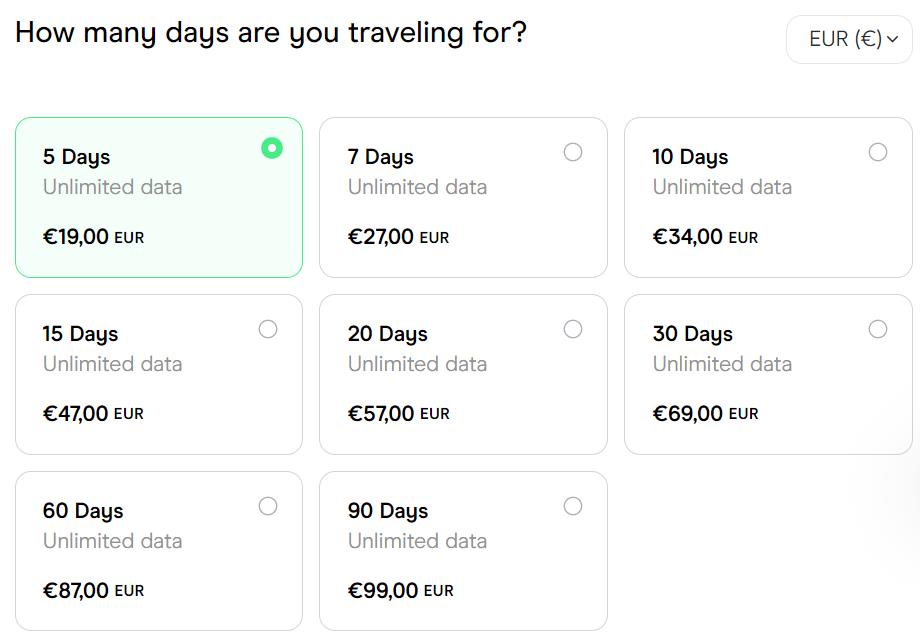The height and width of the screenshot is (641, 920).
Task: Select the 60 Days plan radio button
Action: [268, 506]
